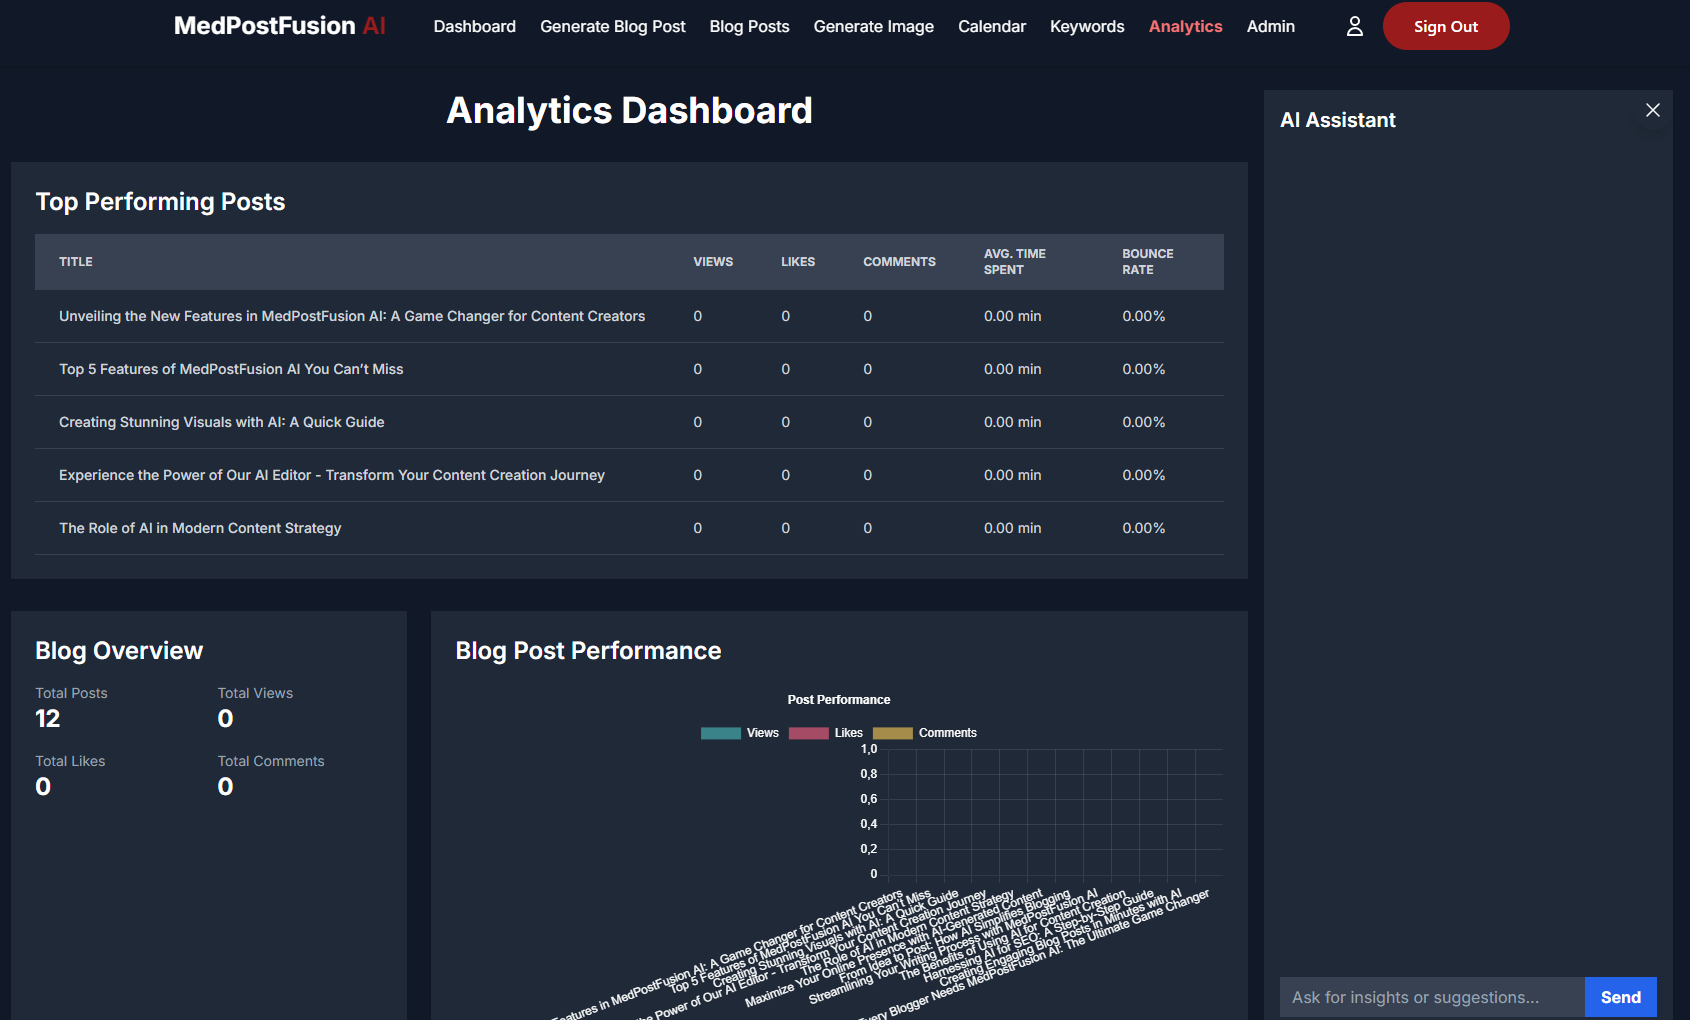Click the Total Comments label
1690x1020 pixels.
[271, 761]
